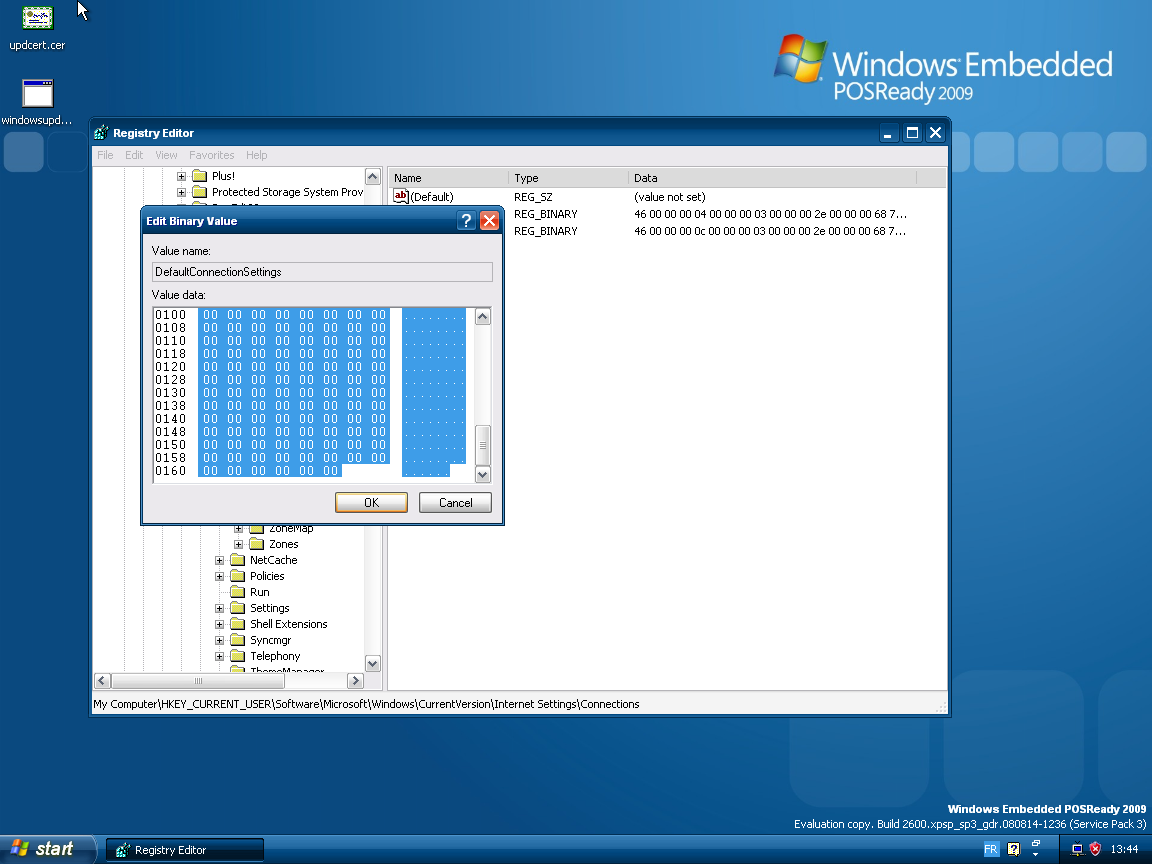Expand the NetCache tree node
Image resolution: width=1152 pixels, height=864 pixels.
(x=219, y=561)
